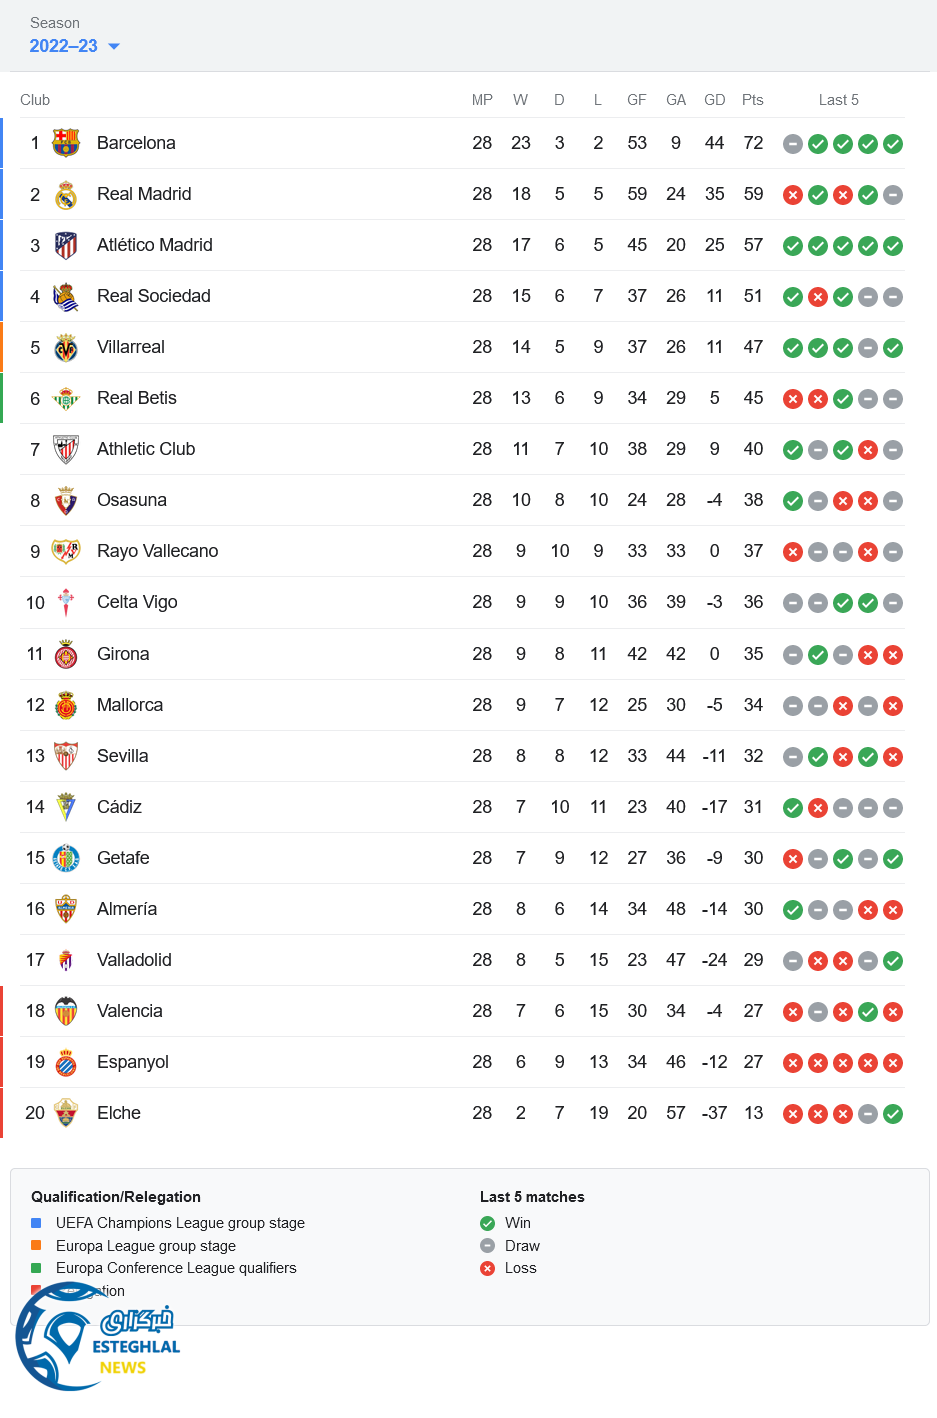Image resolution: width=937 pixels, height=1418 pixels.
Task: Click the Elche team name
Action: (118, 1113)
